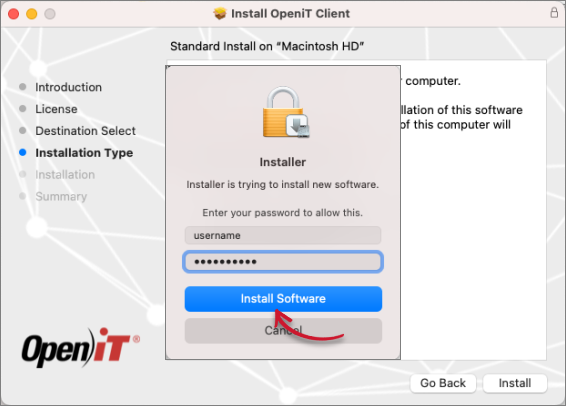Click 'Standard Install on "Macintosh HD"' heading
Image resolution: width=566 pixels, height=406 pixels.
(267, 46)
